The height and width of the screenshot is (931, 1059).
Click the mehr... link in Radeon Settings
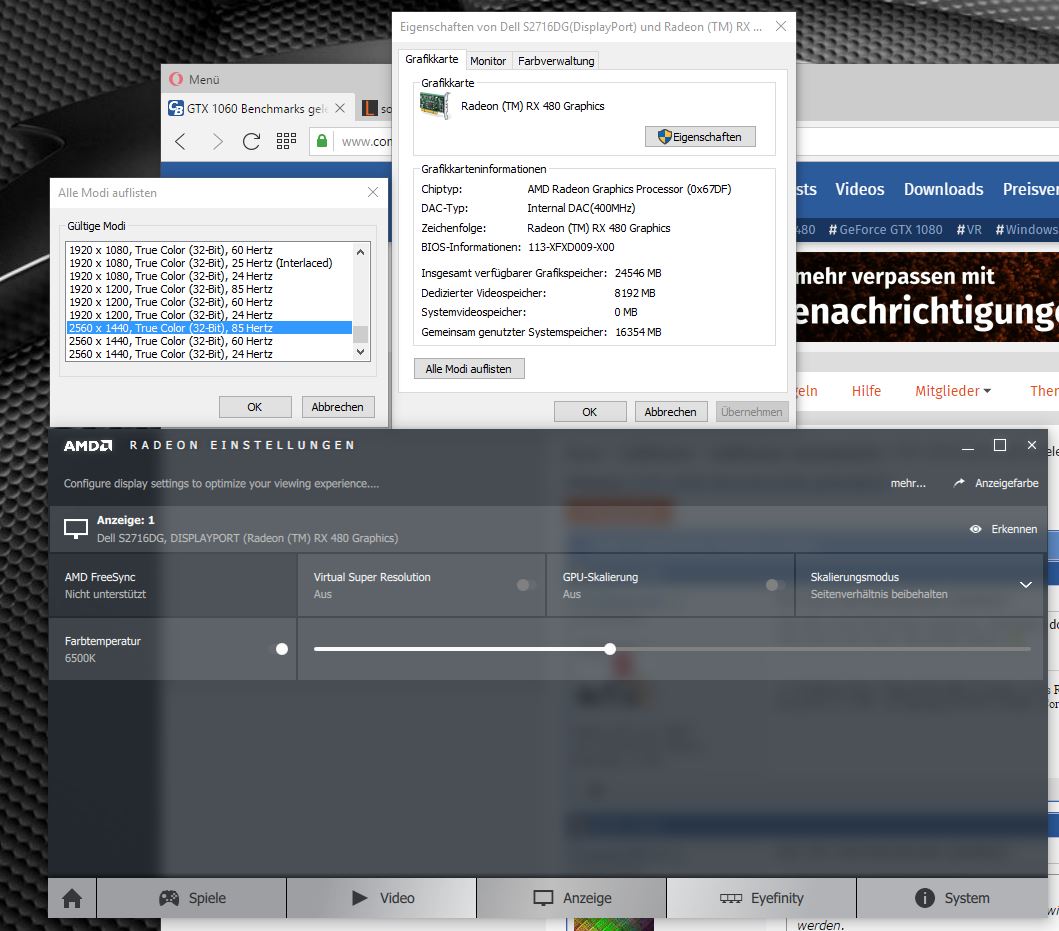[908, 483]
